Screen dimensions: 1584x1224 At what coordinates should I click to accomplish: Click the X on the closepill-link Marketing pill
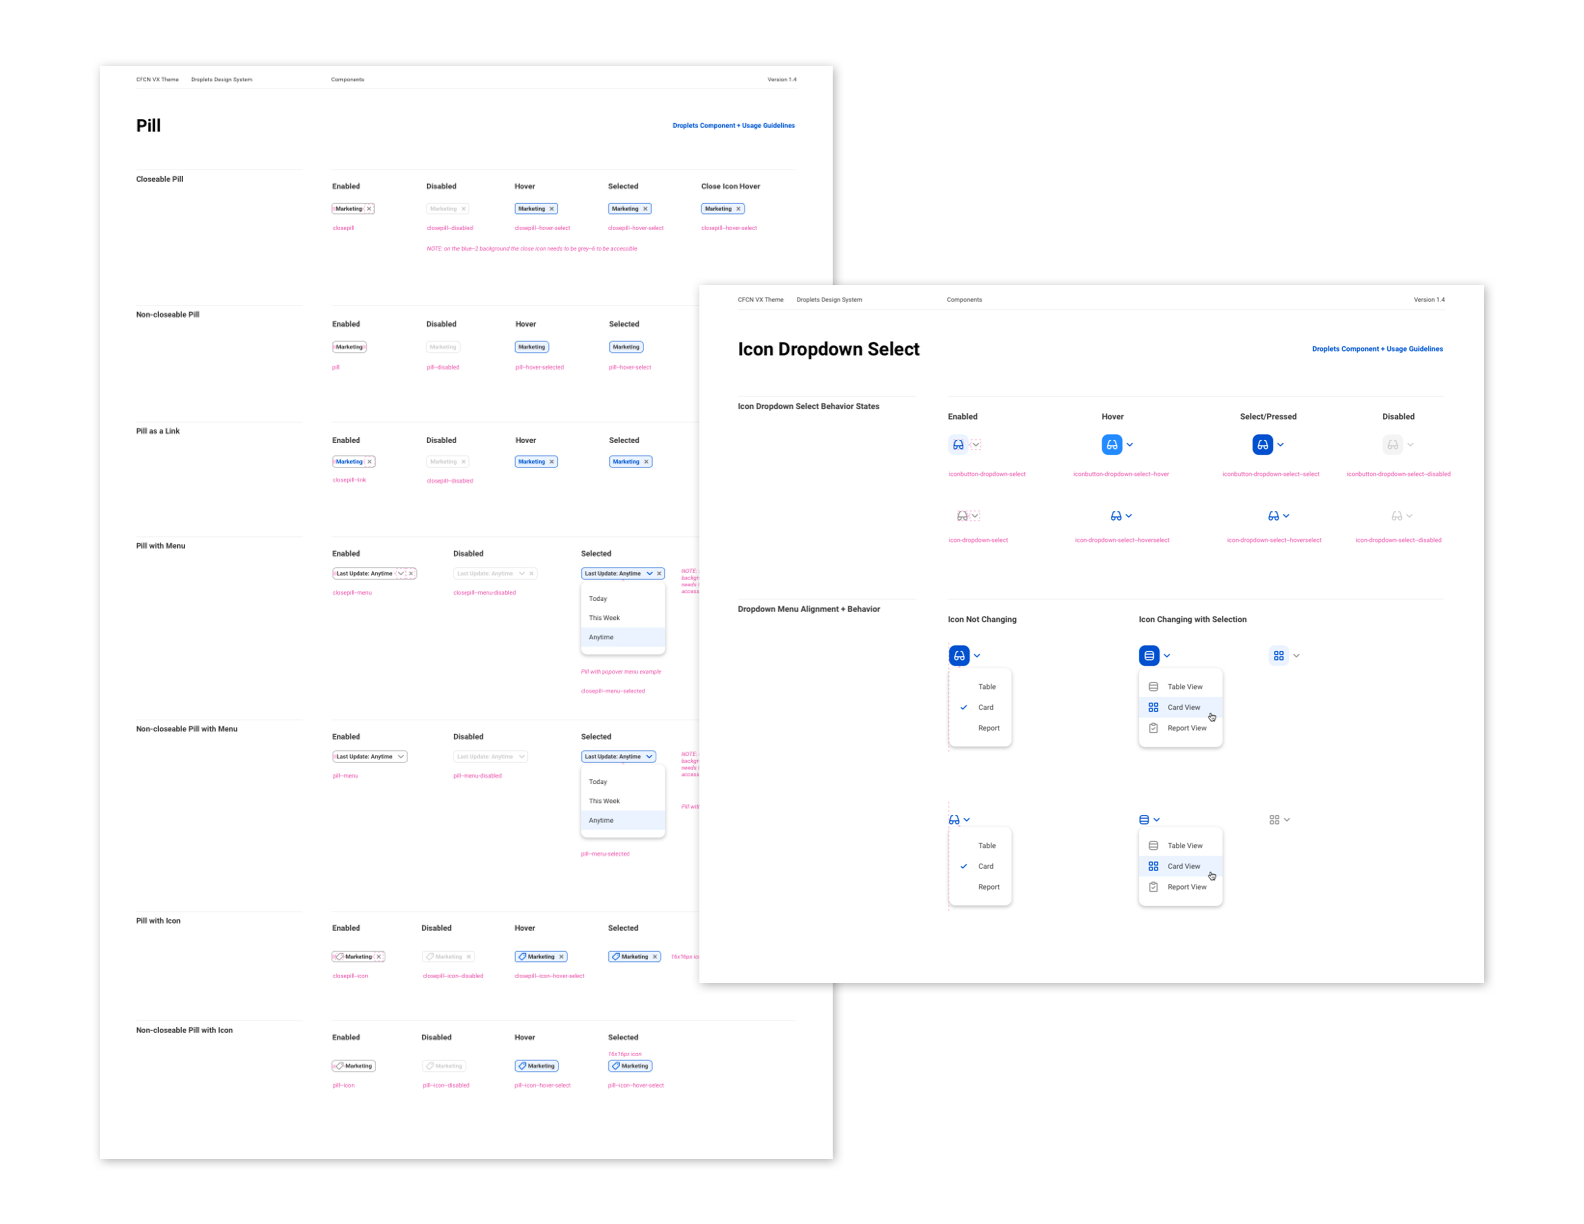(369, 462)
